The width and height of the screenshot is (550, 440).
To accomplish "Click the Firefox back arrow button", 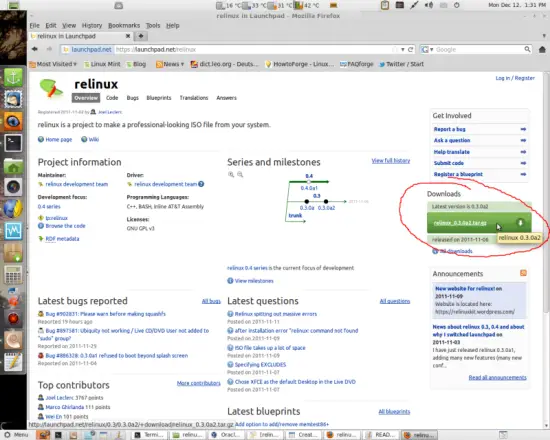I will (x=35, y=49).
